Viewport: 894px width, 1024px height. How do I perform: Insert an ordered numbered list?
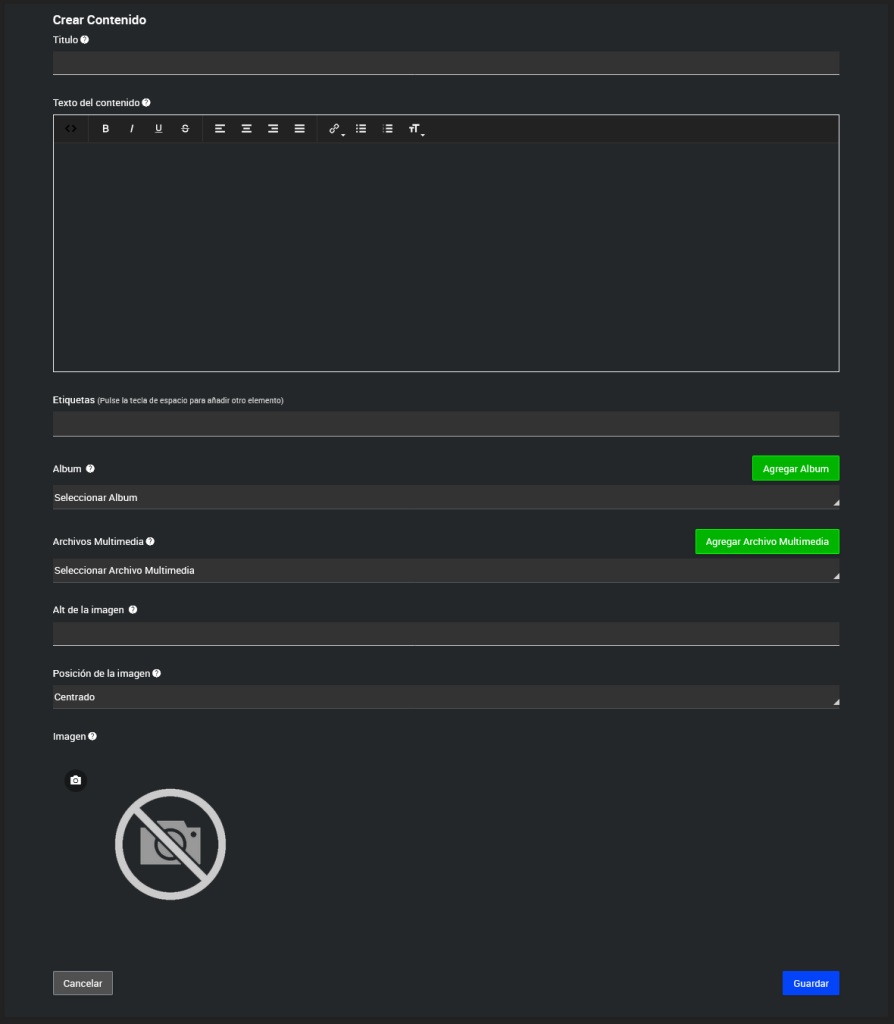[x=388, y=129]
